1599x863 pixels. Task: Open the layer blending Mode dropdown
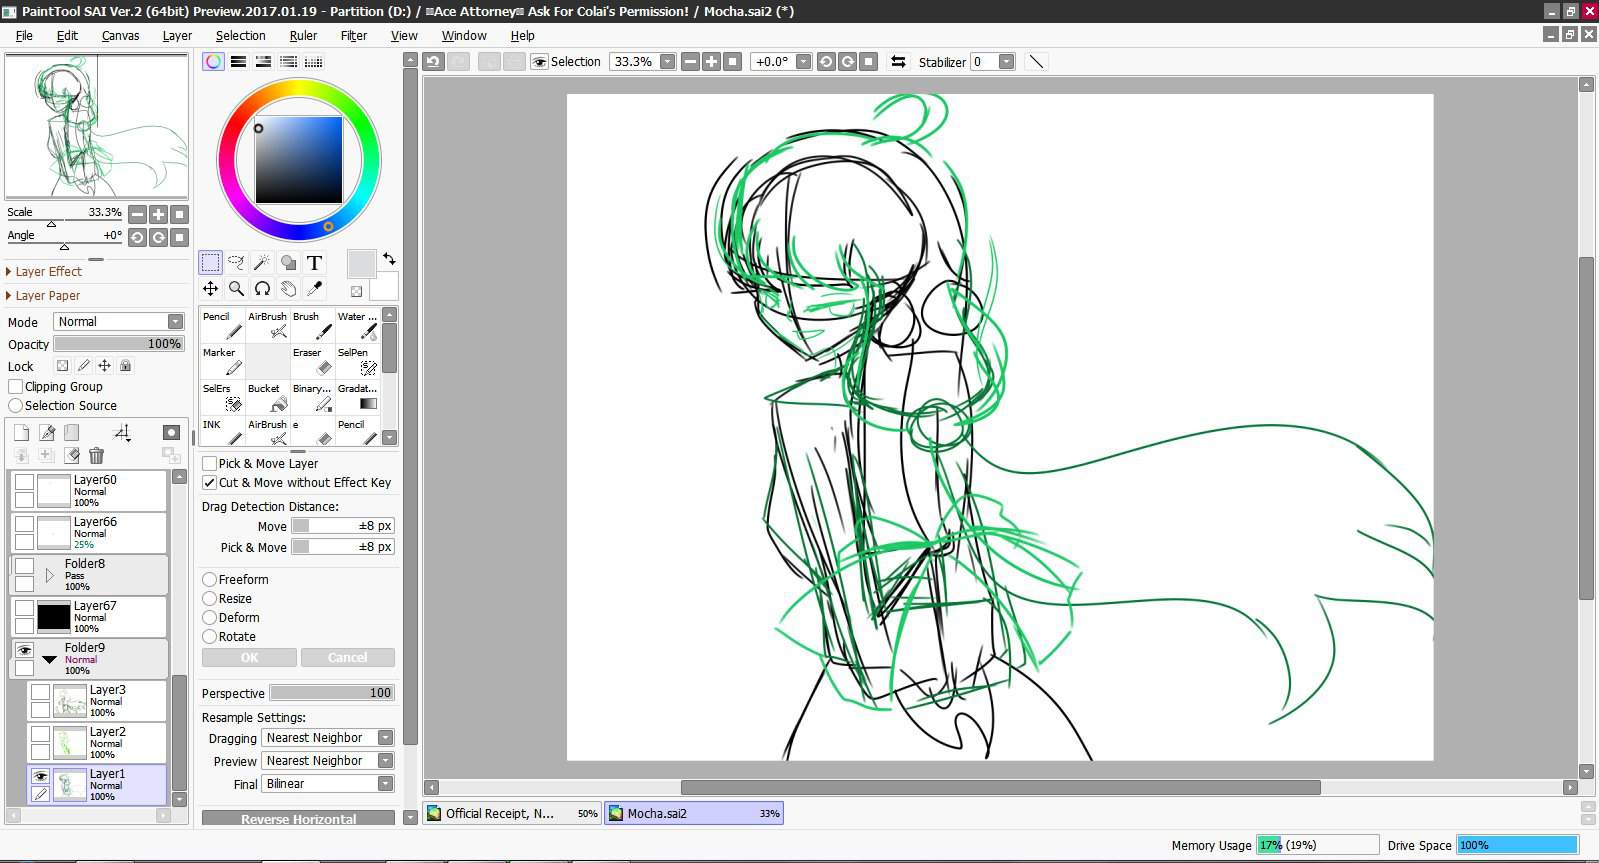(119, 321)
